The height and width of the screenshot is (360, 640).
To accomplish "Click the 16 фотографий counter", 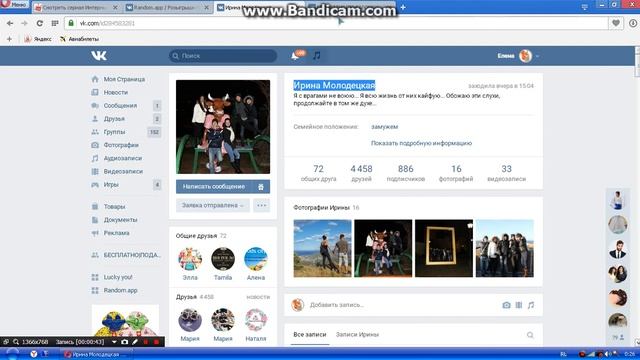I will click(x=456, y=173).
